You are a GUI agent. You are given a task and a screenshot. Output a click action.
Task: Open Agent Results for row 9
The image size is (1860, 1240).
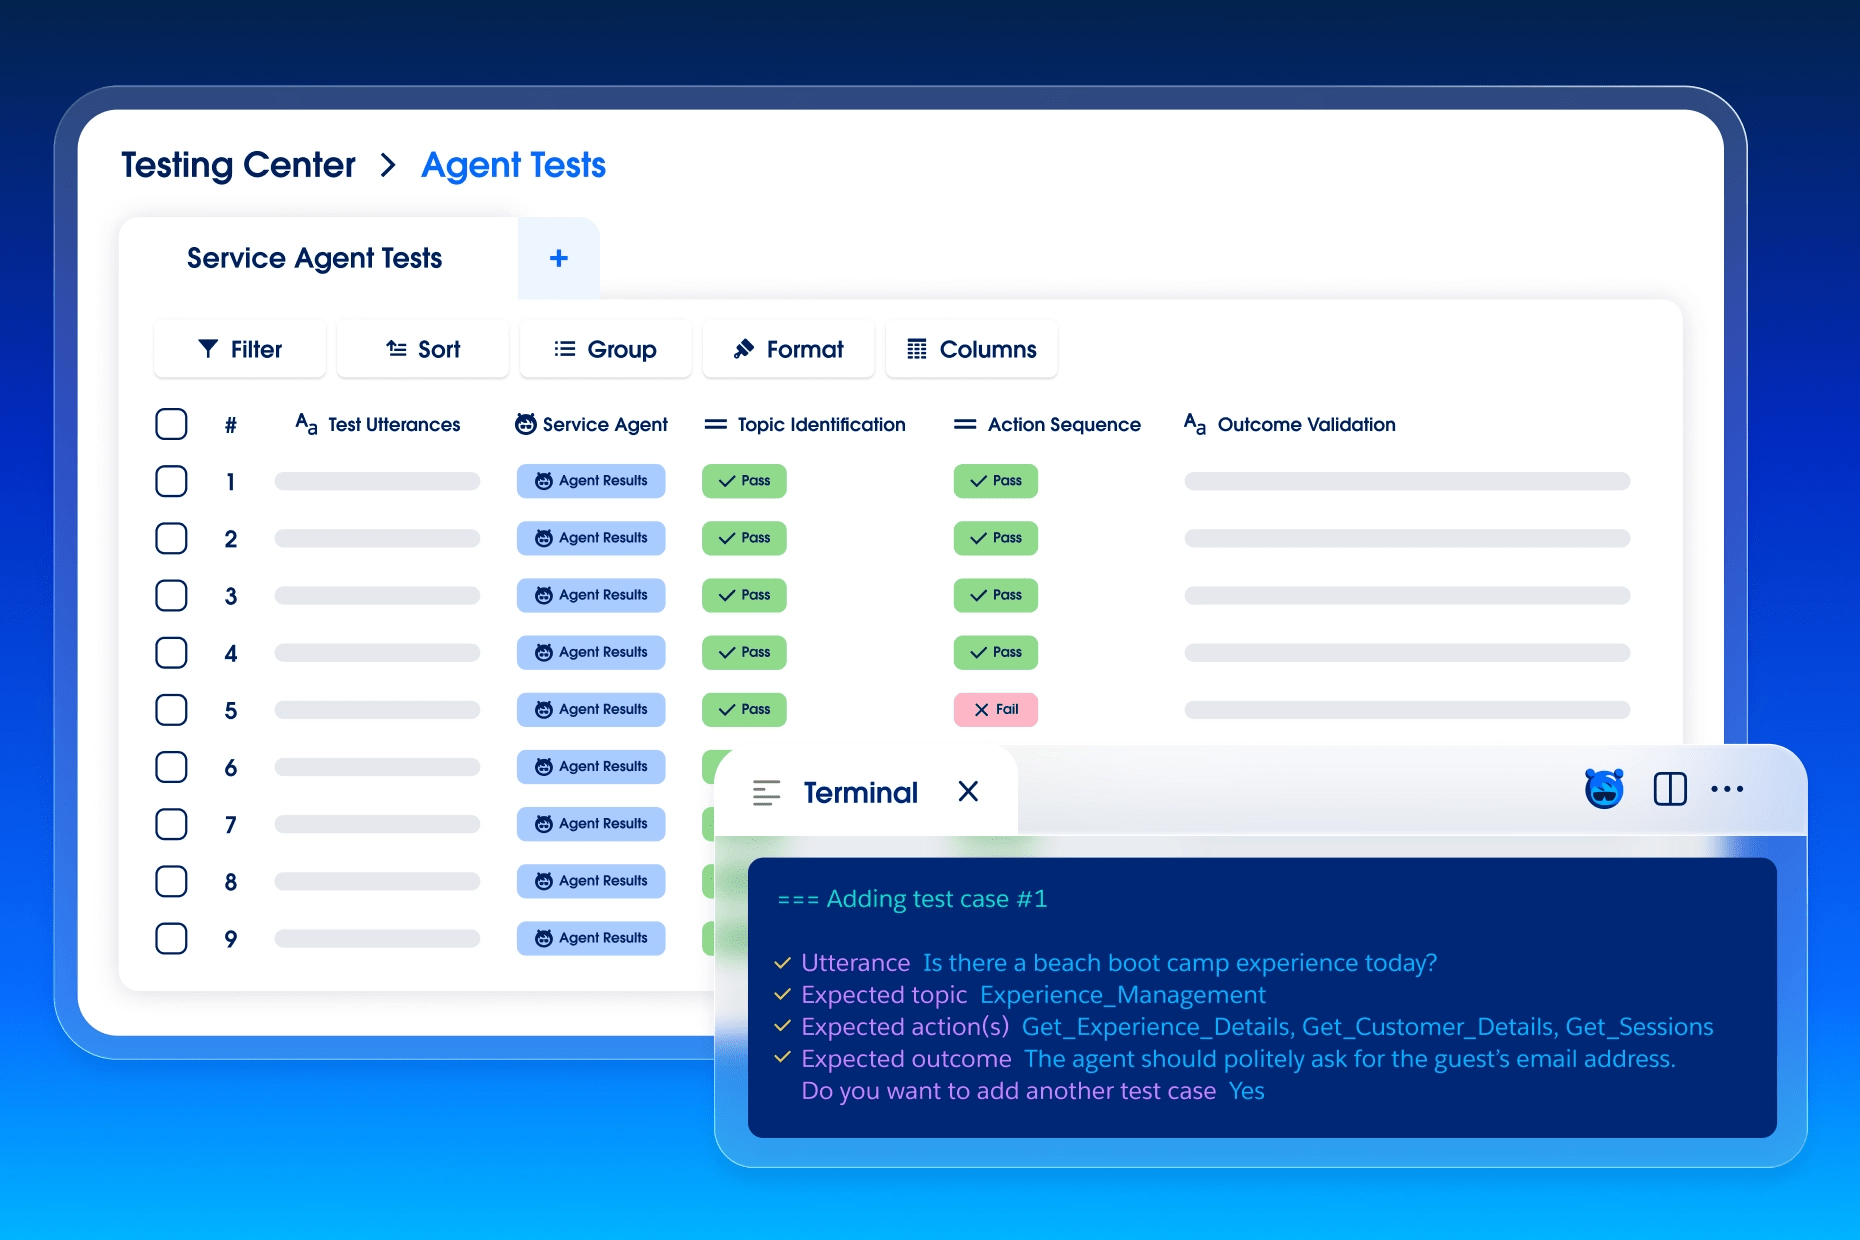(x=591, y=938)
